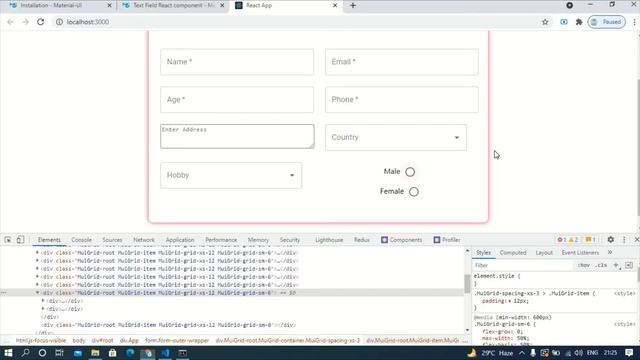Add a new style rule with plus icon
640x360 pixels.
pos(616,265)
